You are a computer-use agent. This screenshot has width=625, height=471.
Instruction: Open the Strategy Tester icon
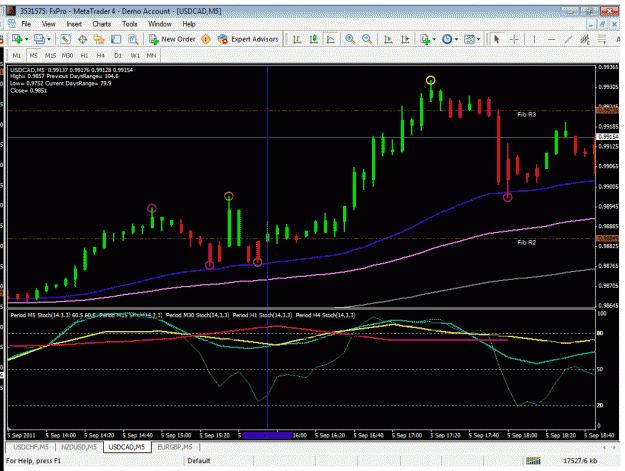click(133, 39)
